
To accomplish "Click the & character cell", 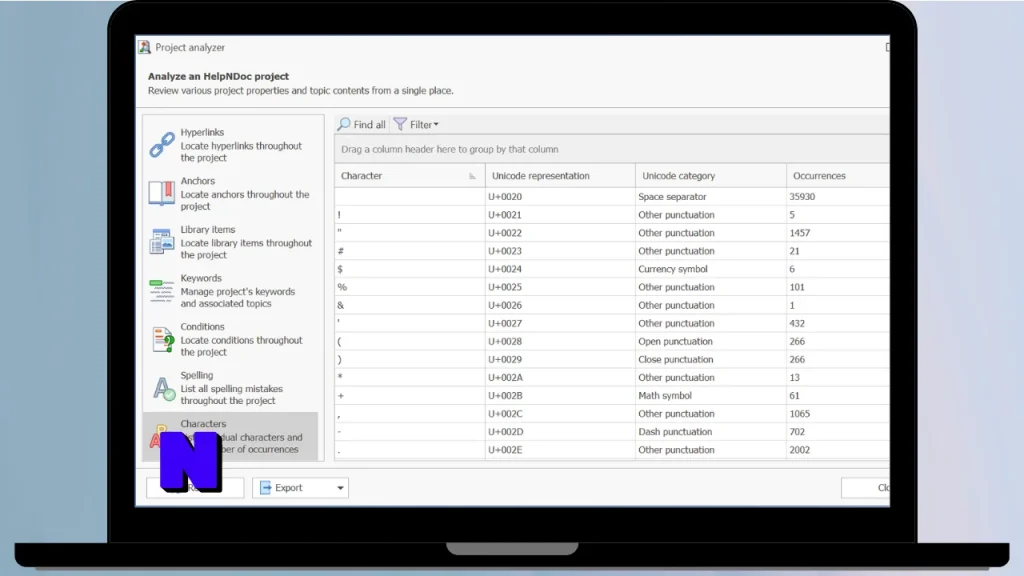I will pyautogui.click(x=409, y=305).
